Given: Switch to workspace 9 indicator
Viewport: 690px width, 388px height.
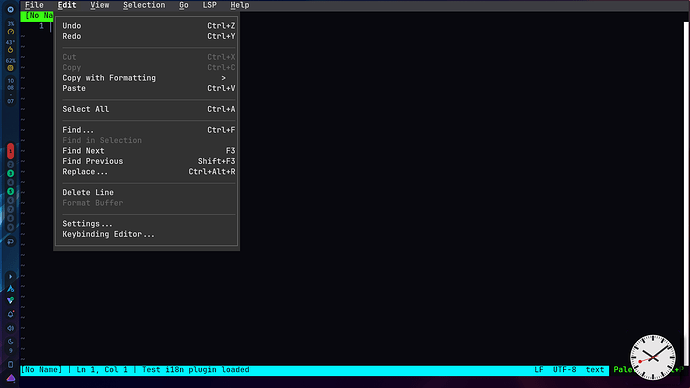Looking at the screenshot, I should pyautogui.click(x=11, y=227).
